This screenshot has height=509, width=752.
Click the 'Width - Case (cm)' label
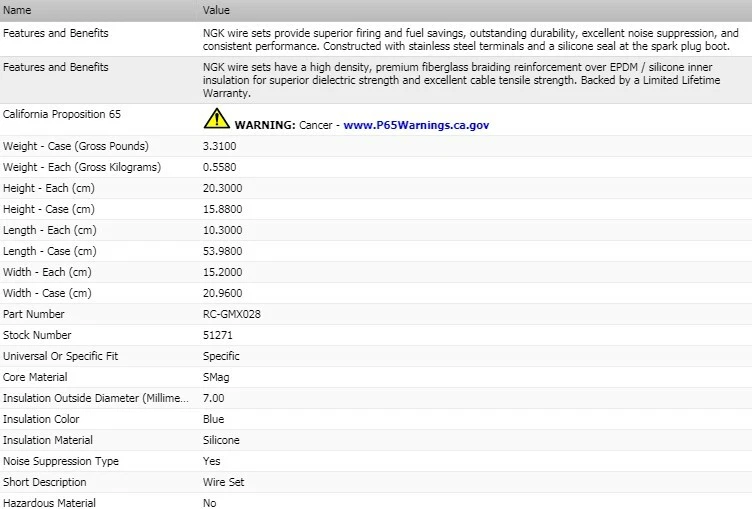point(47,294)
